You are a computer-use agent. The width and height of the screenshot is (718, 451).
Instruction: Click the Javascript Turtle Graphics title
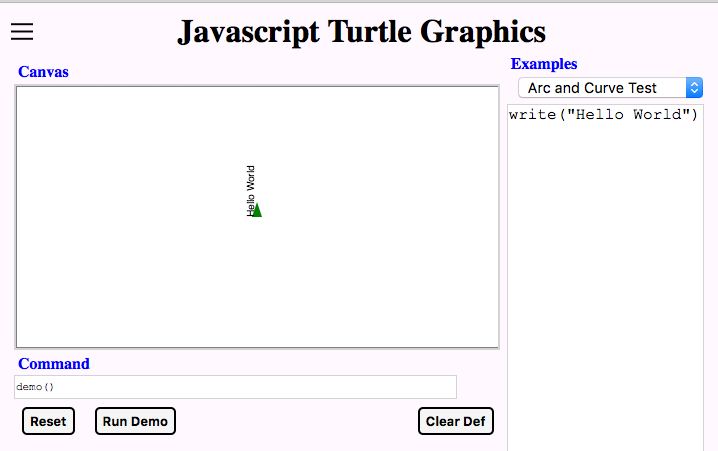click(361, 32)
